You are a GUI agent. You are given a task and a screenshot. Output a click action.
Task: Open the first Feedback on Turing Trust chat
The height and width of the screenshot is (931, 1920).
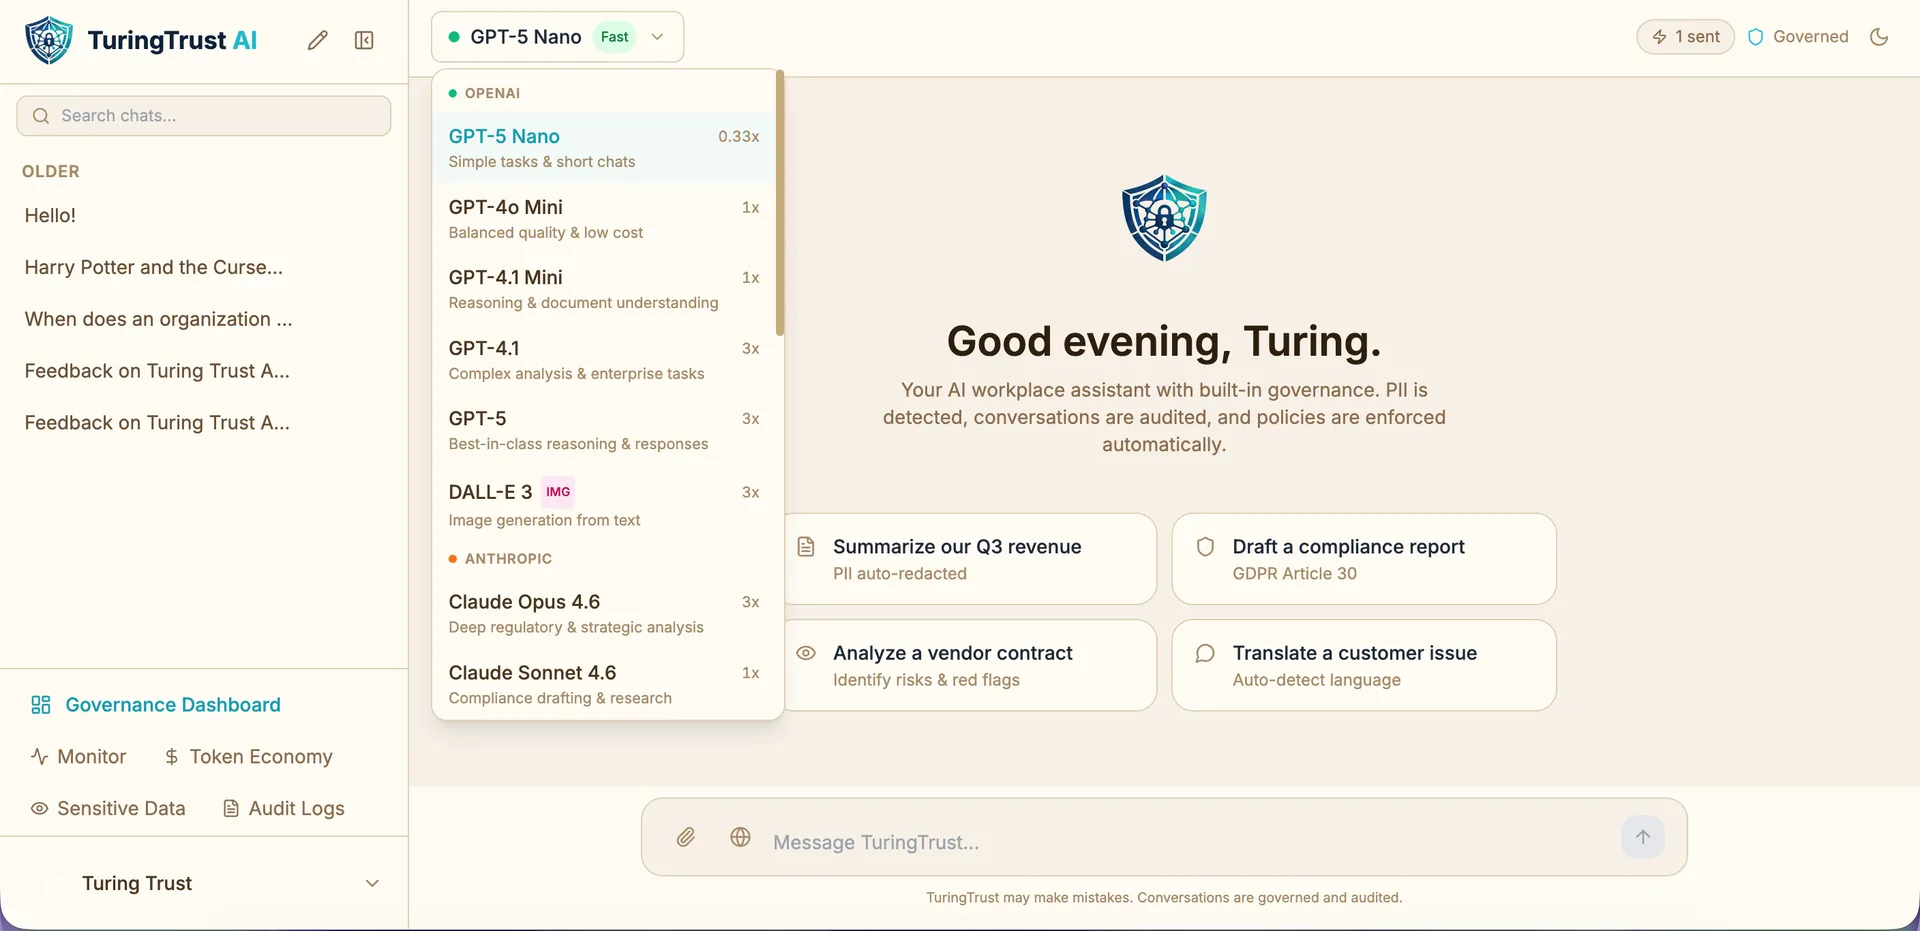pos(204,371)
